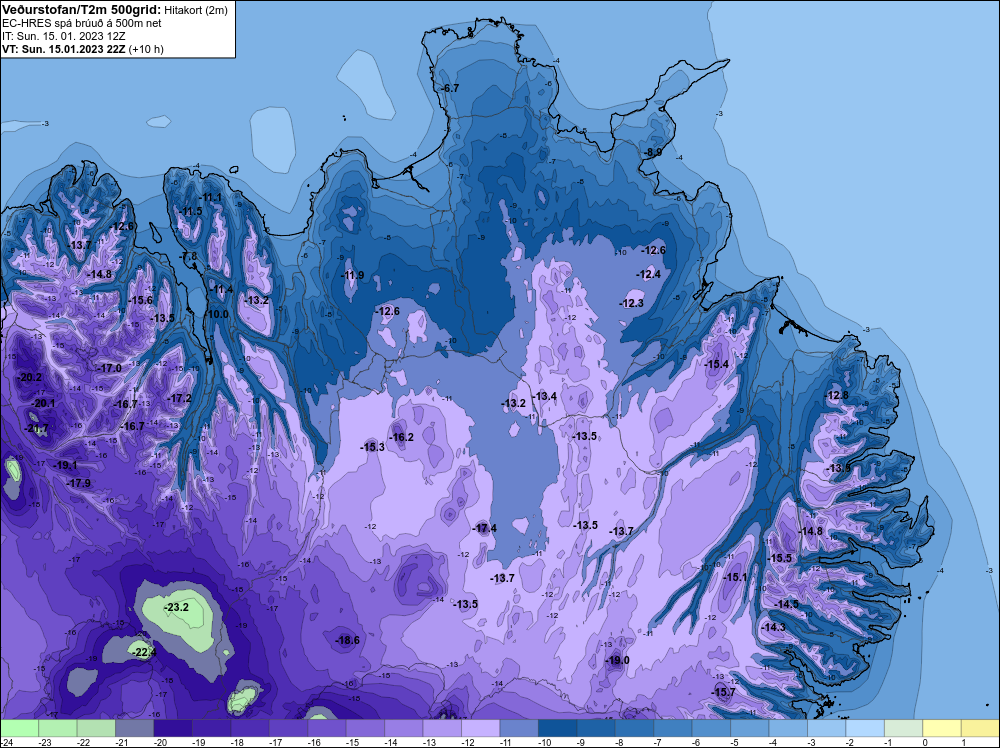Click the -15.3 temperature label
Viewport: 1000px width, 748px height.
(372, 447)
